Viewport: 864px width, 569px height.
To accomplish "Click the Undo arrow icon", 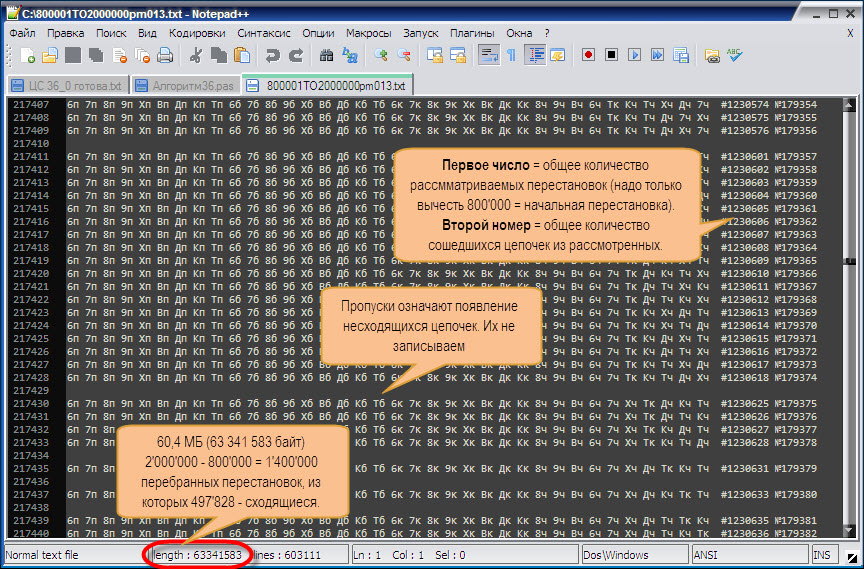I will coord(272,55).
